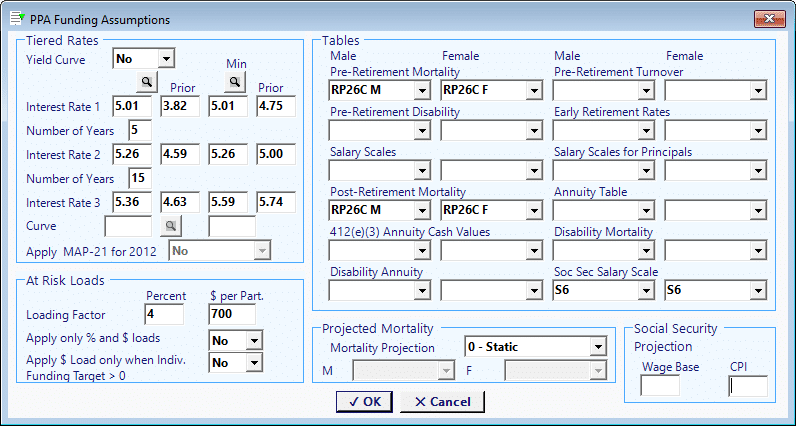Click the document icon in title bar
Image resolution: width=796 pixels, height=426 pixels.
pos(17,19)
